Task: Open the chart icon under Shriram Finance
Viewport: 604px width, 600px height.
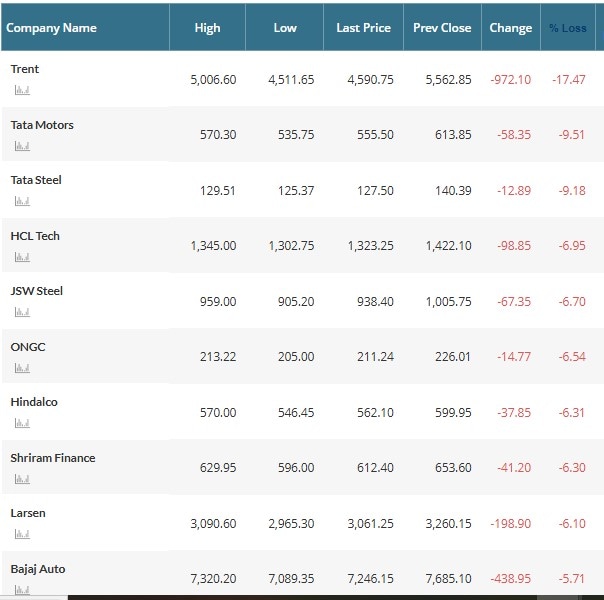Action: [21, 479]
